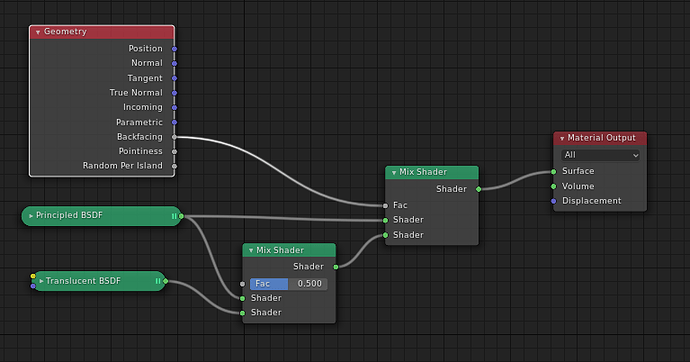Collapse the Geometry node triangle

(x=38, y=32)
